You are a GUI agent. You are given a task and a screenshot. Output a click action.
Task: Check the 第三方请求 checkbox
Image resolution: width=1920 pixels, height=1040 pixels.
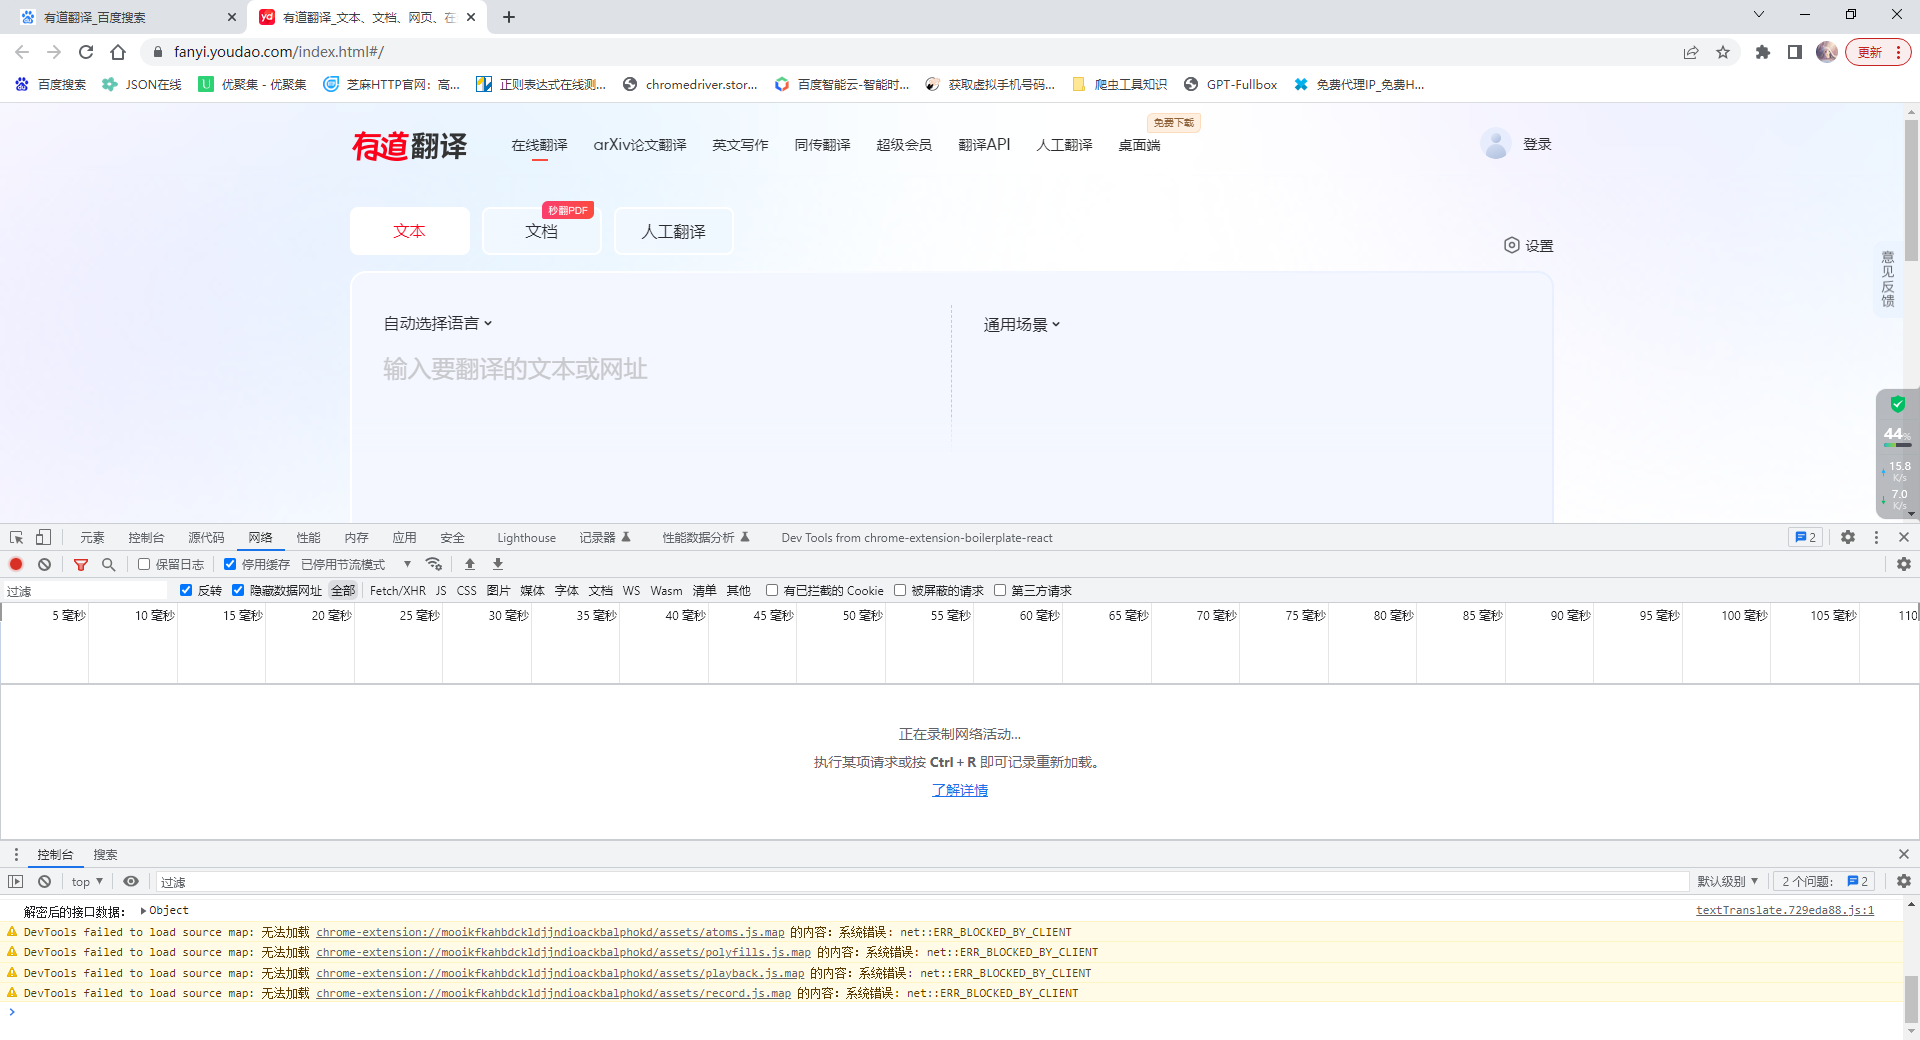pyautogui.click(x=1000, y=591)
